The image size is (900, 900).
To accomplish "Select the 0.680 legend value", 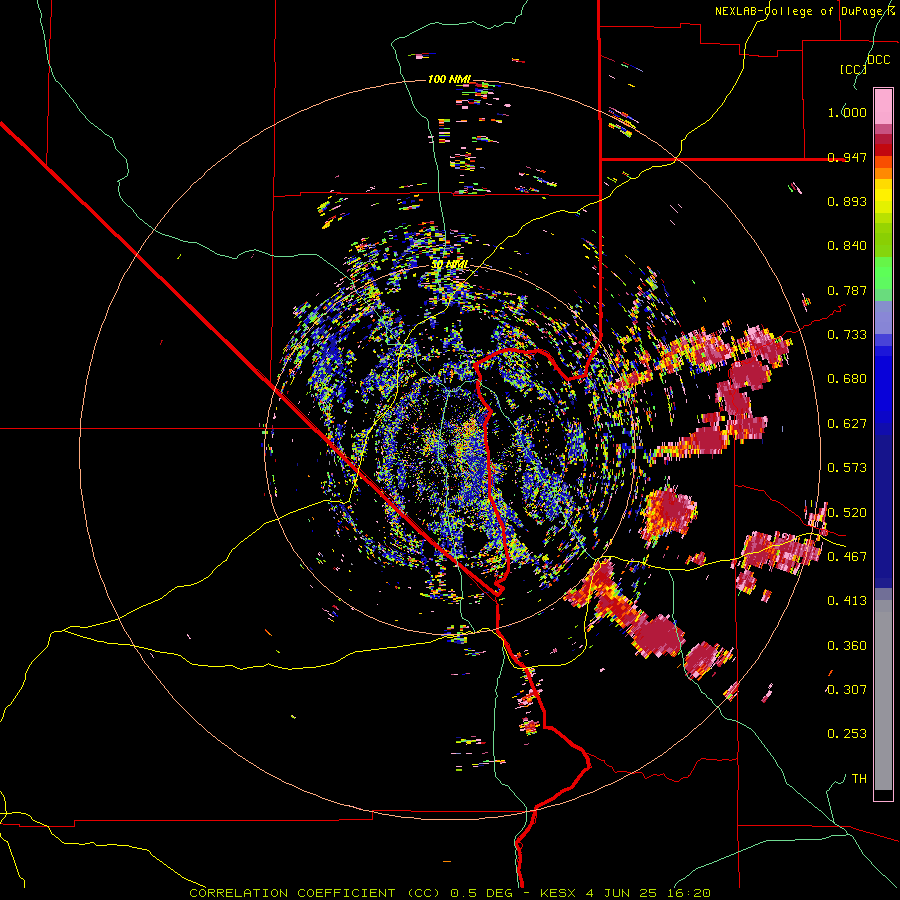I will tap(847, 379).
